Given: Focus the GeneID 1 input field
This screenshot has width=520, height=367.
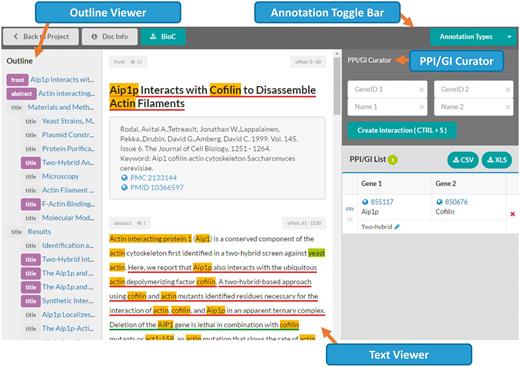Looking at the screenshot, I should tap(387, 89).
